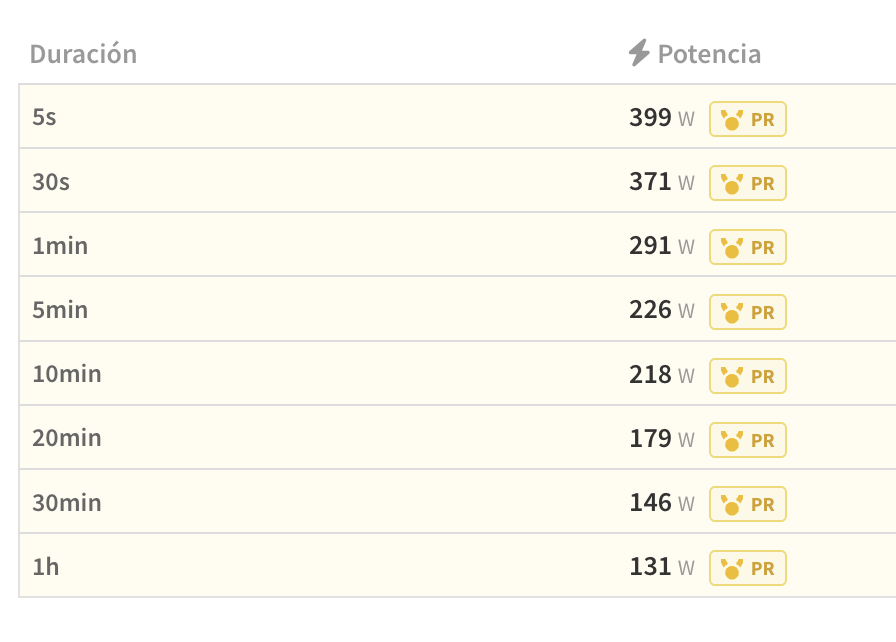The image size is (896, 642).
Task: Click the PR badge for 1h power
Action: tap(748, 568)
